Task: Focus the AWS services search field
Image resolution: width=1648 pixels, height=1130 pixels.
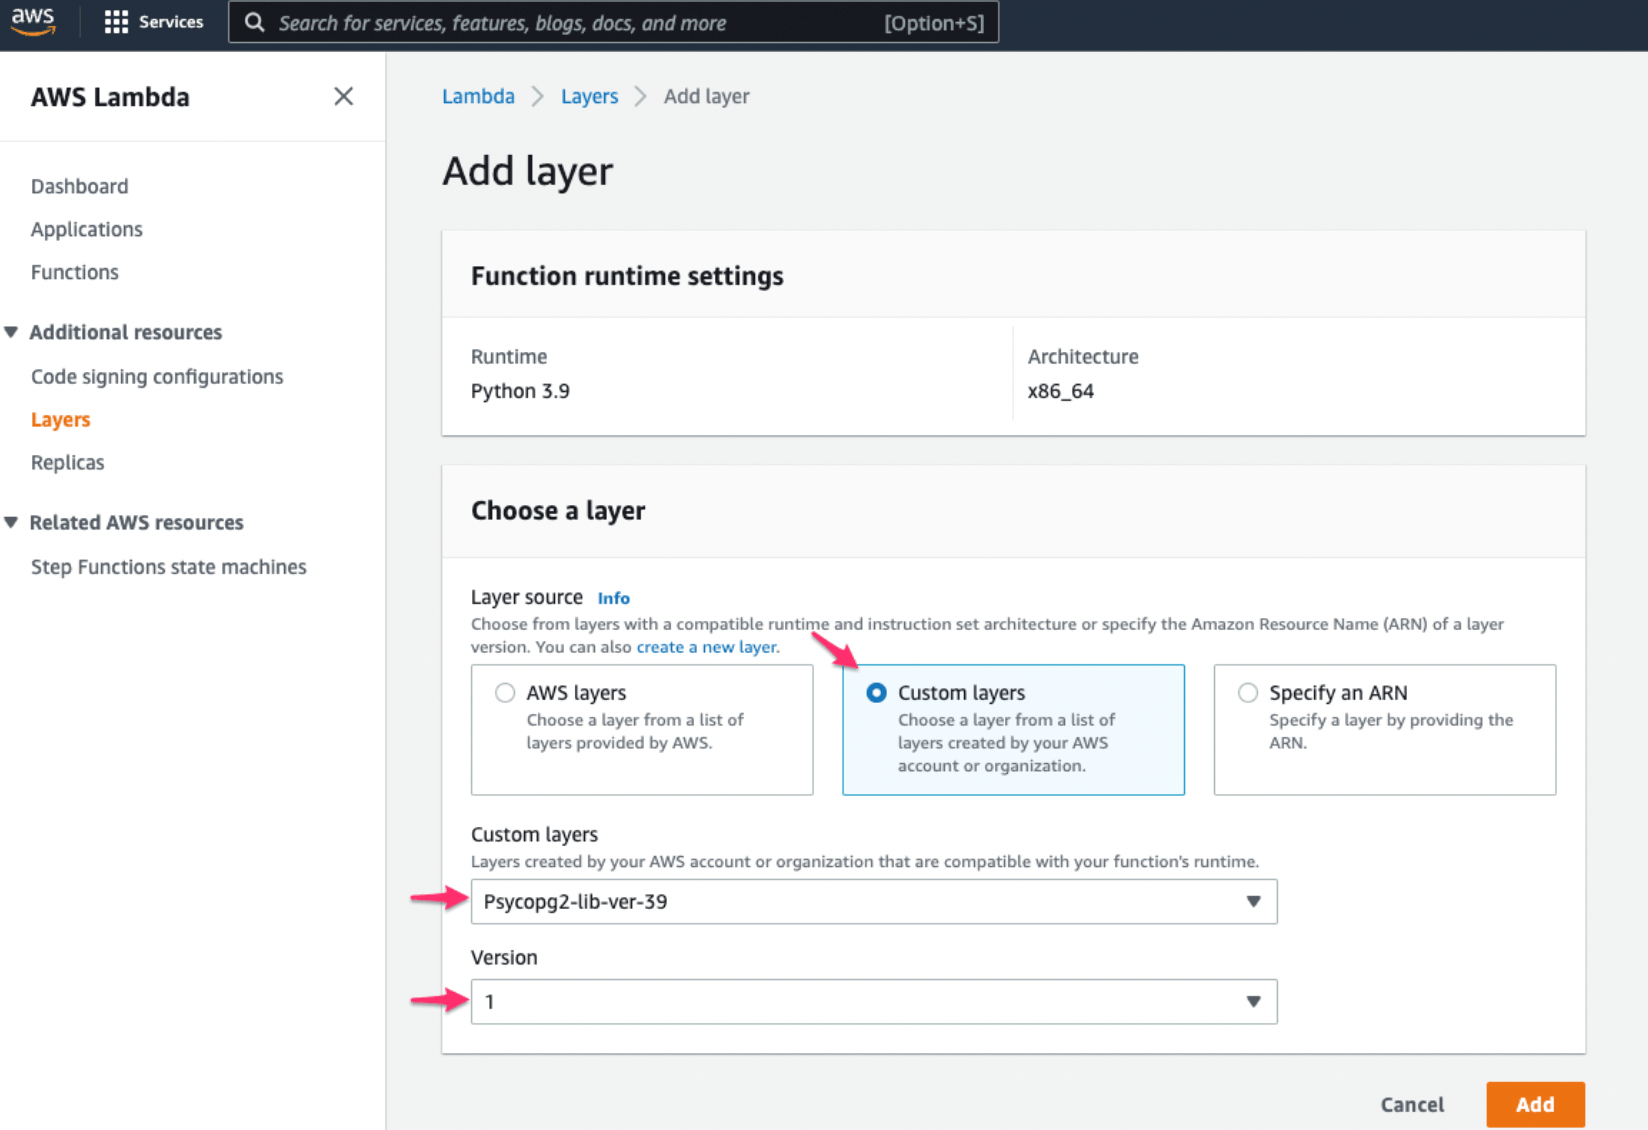Action: click(x=613, y=22)
